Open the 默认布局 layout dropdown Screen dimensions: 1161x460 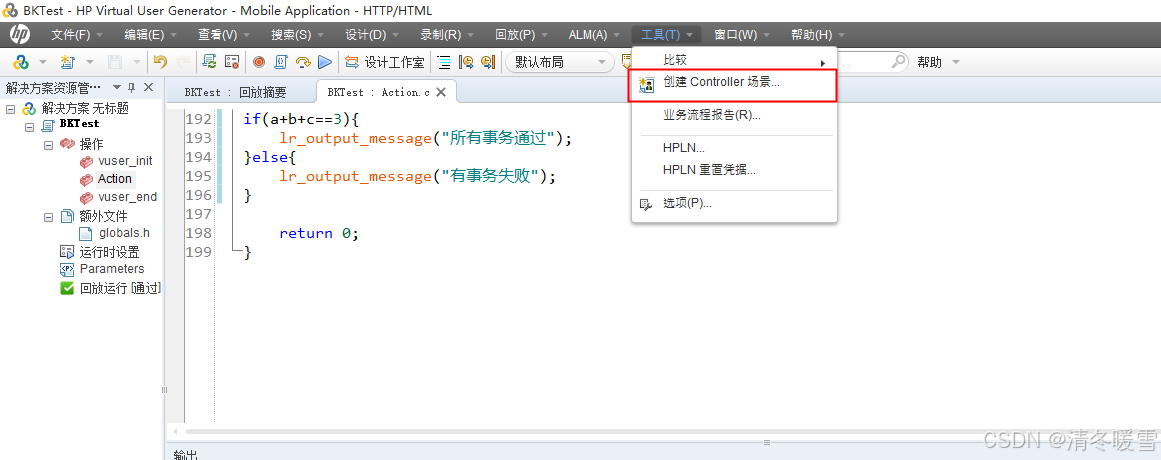click(x=559, y=62)
